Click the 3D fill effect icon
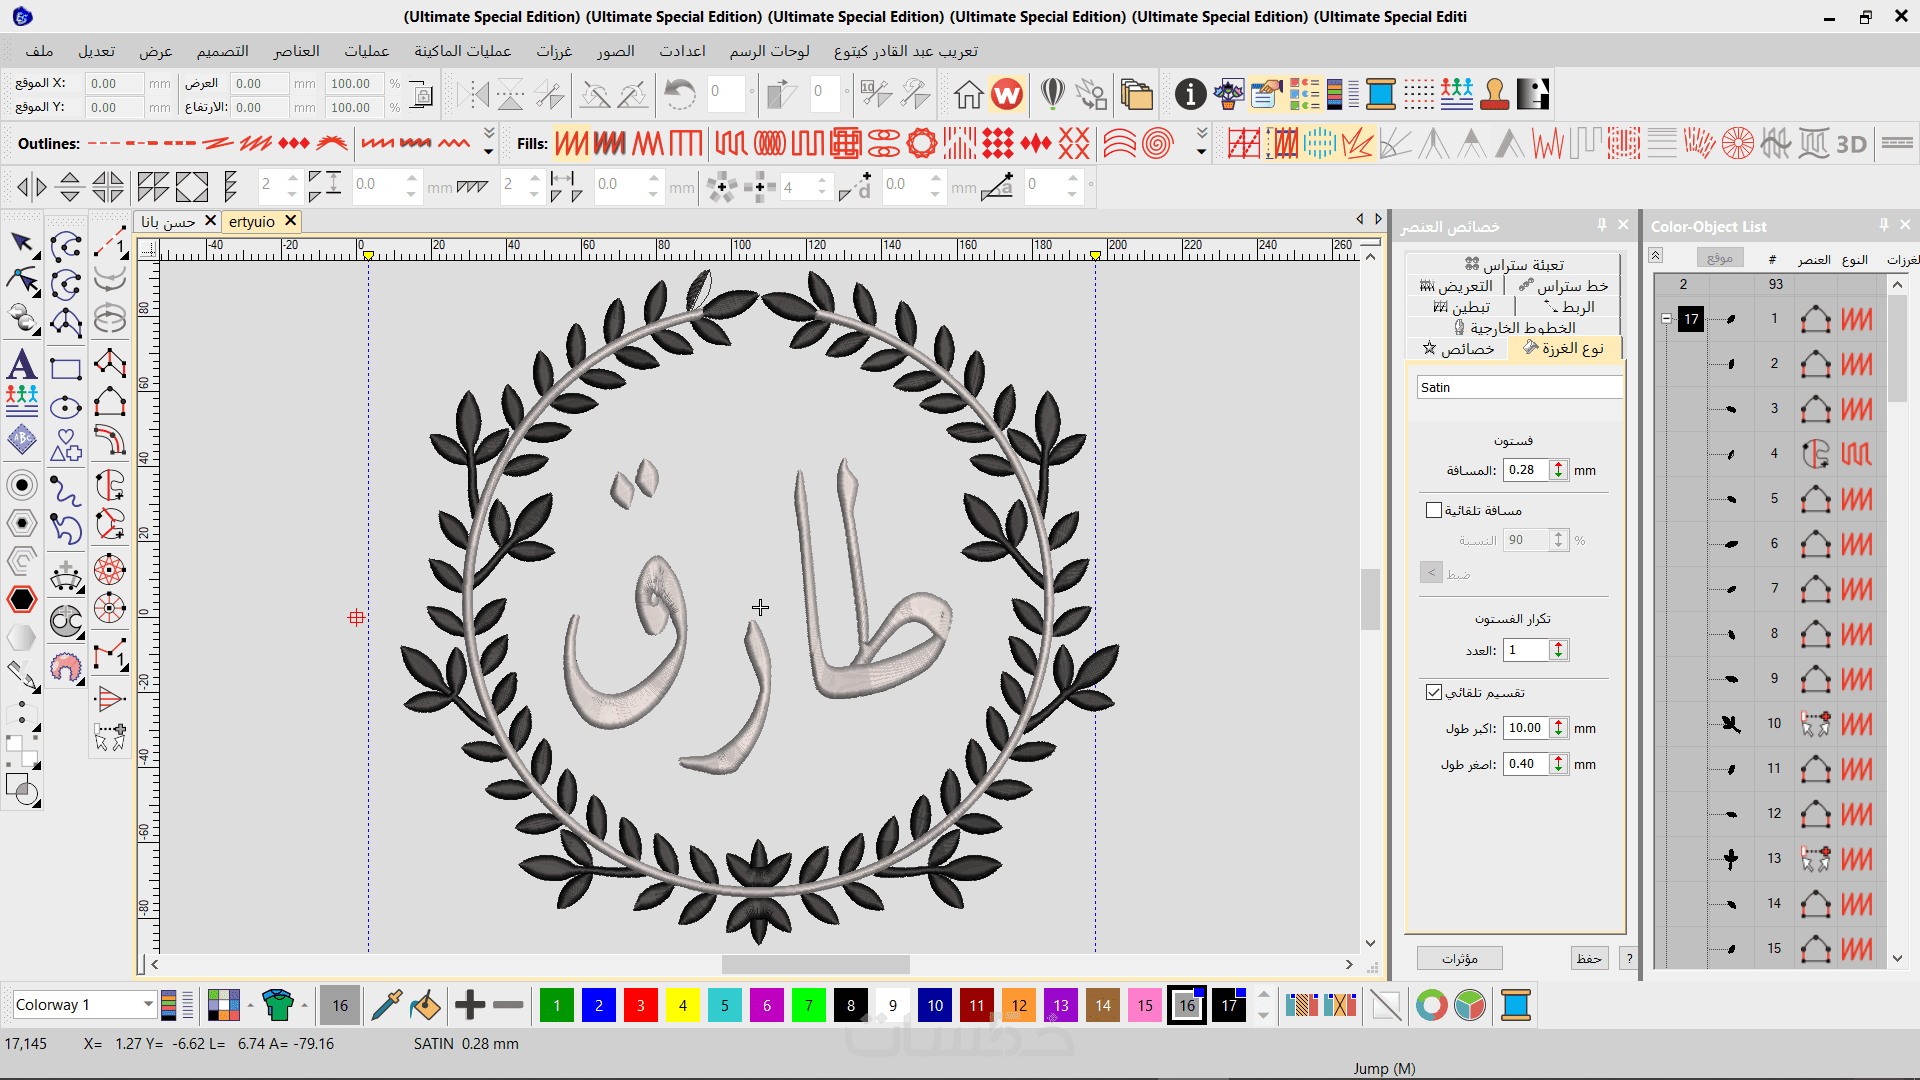This screenshot has height=1080, width=1920. click(x=1851, y=144)
